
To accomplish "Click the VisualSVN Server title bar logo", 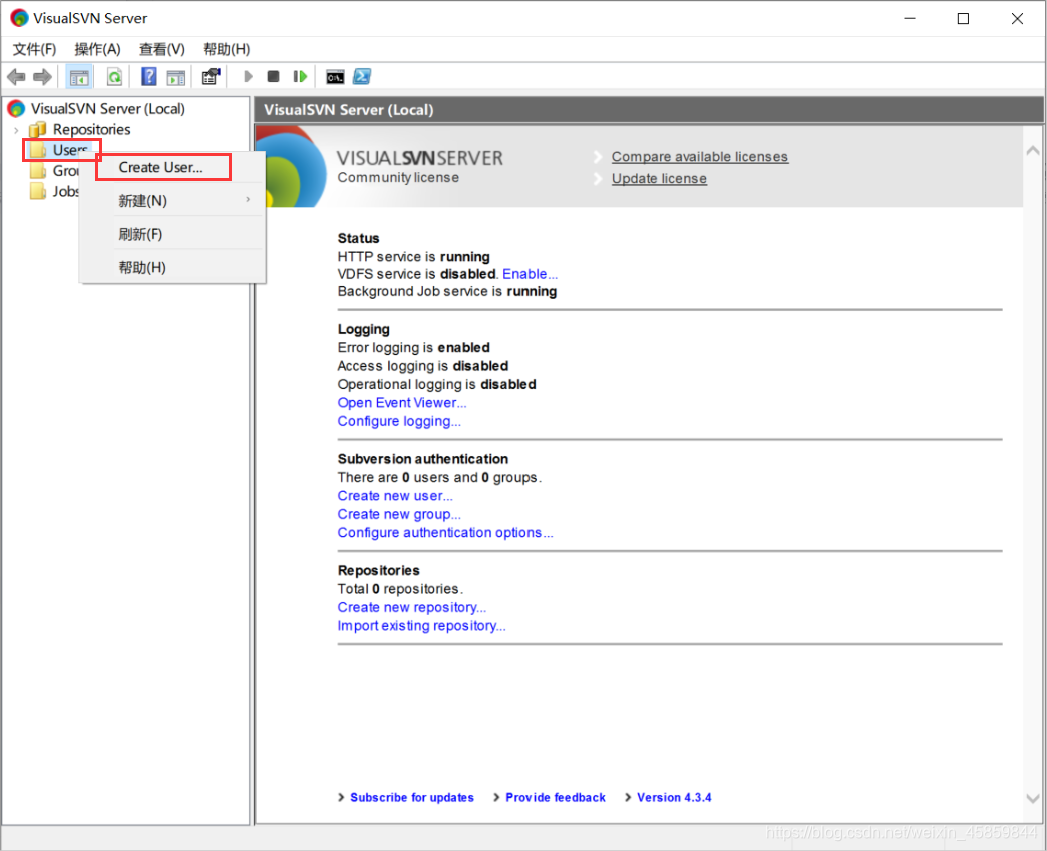I will 19,18.
